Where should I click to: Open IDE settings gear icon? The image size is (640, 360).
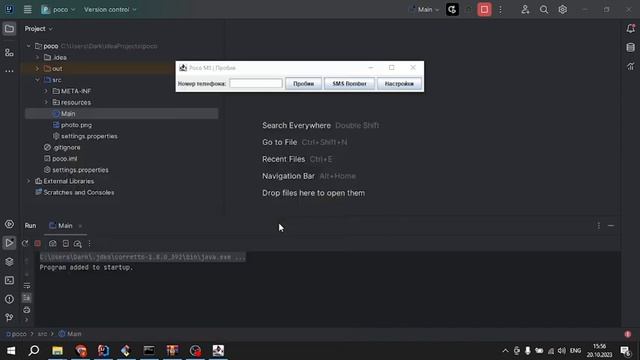coord(562,9)
